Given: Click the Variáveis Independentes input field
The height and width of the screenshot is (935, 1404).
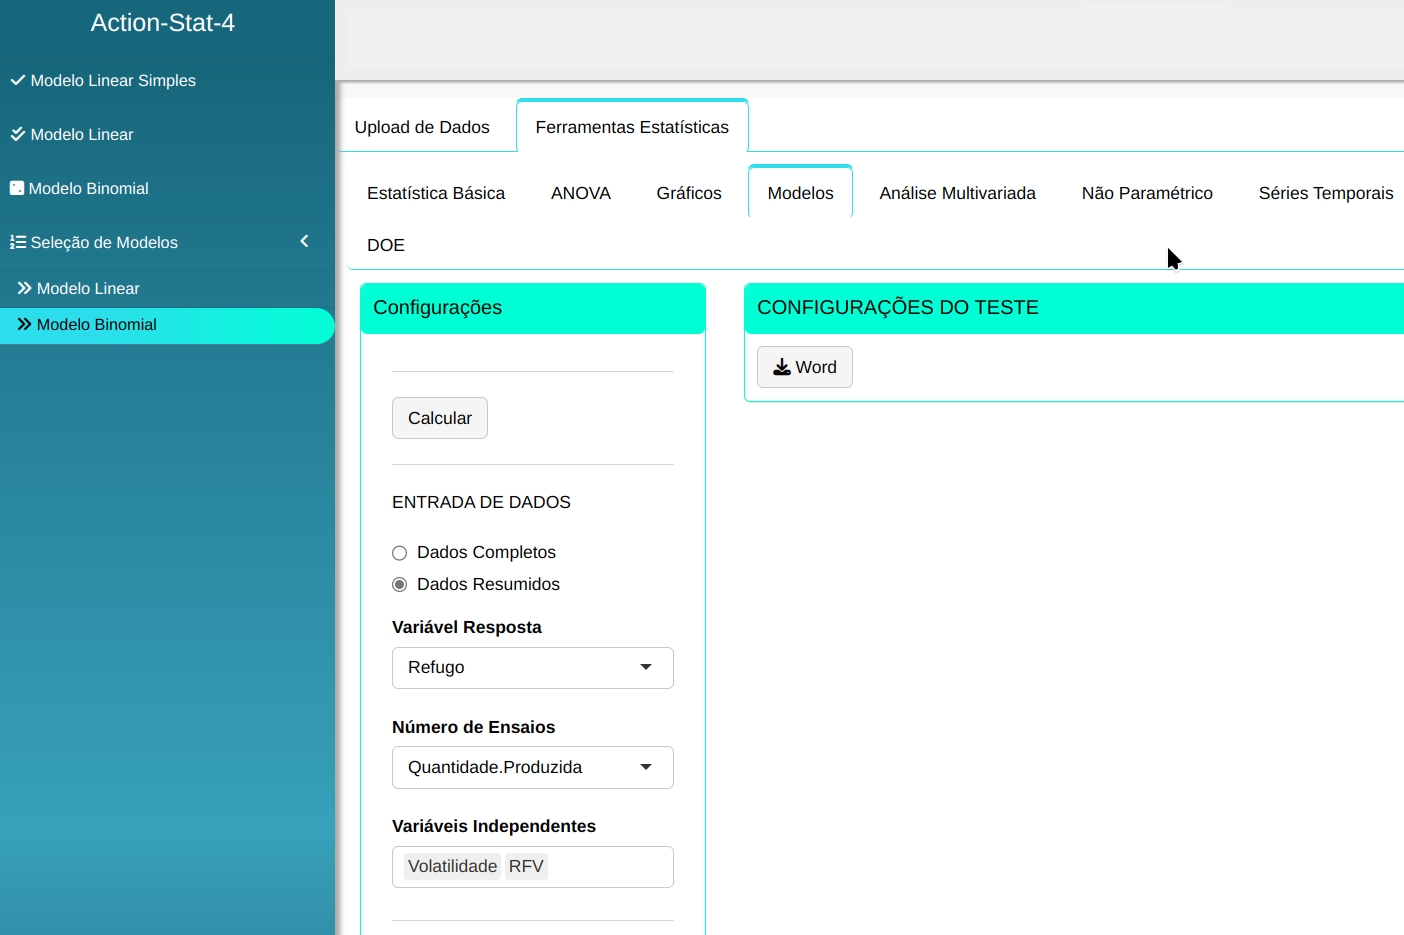Looking at the screenshot, I should (610, 867).
